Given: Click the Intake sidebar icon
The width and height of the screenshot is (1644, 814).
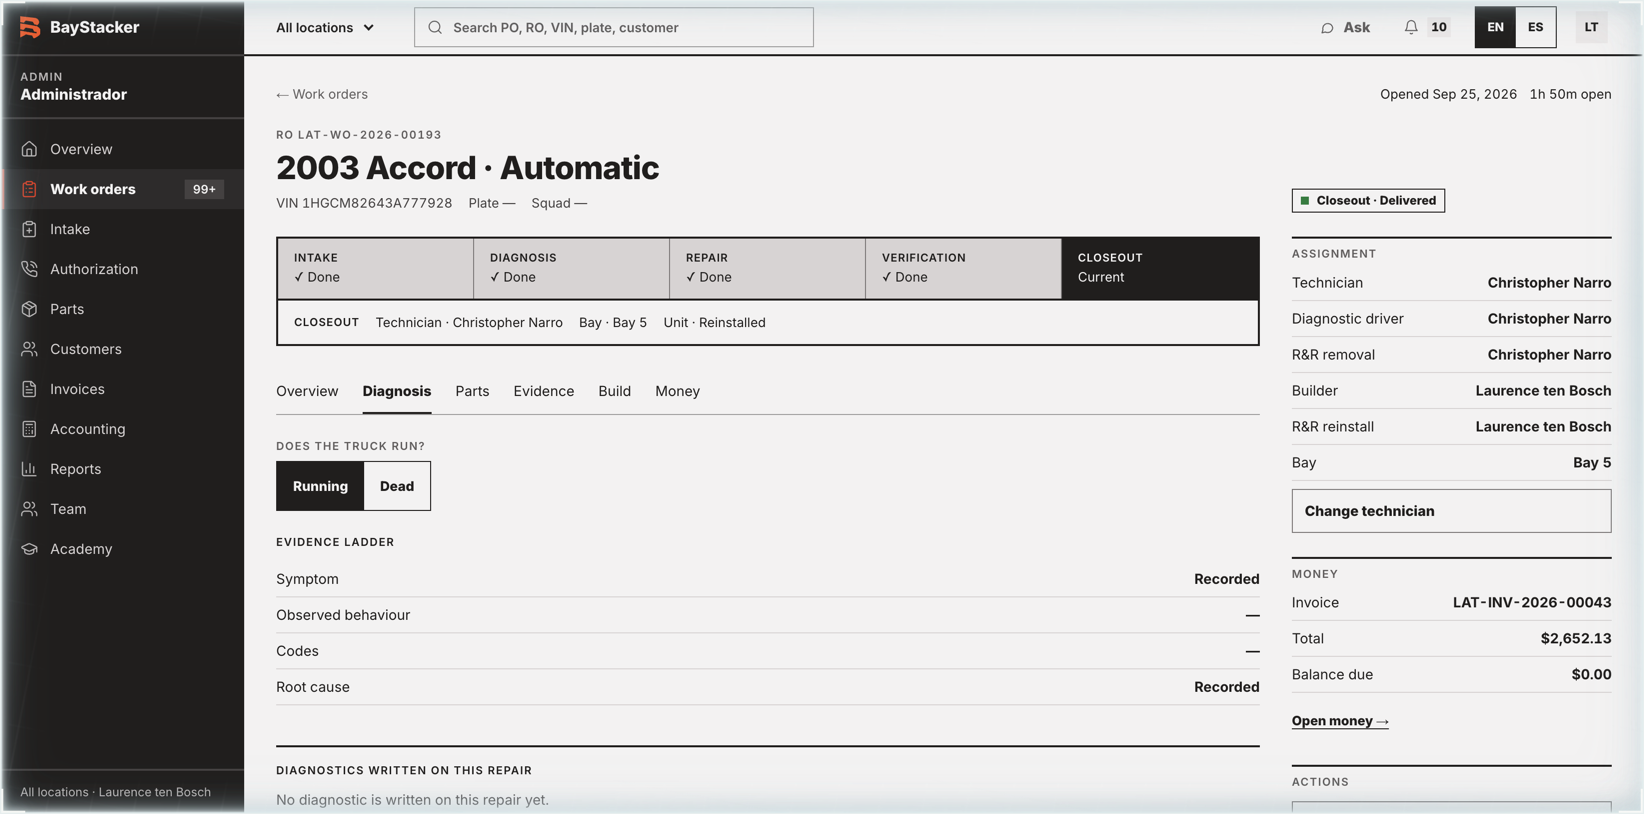Looking at the screenshot, I should pos(29,229).
